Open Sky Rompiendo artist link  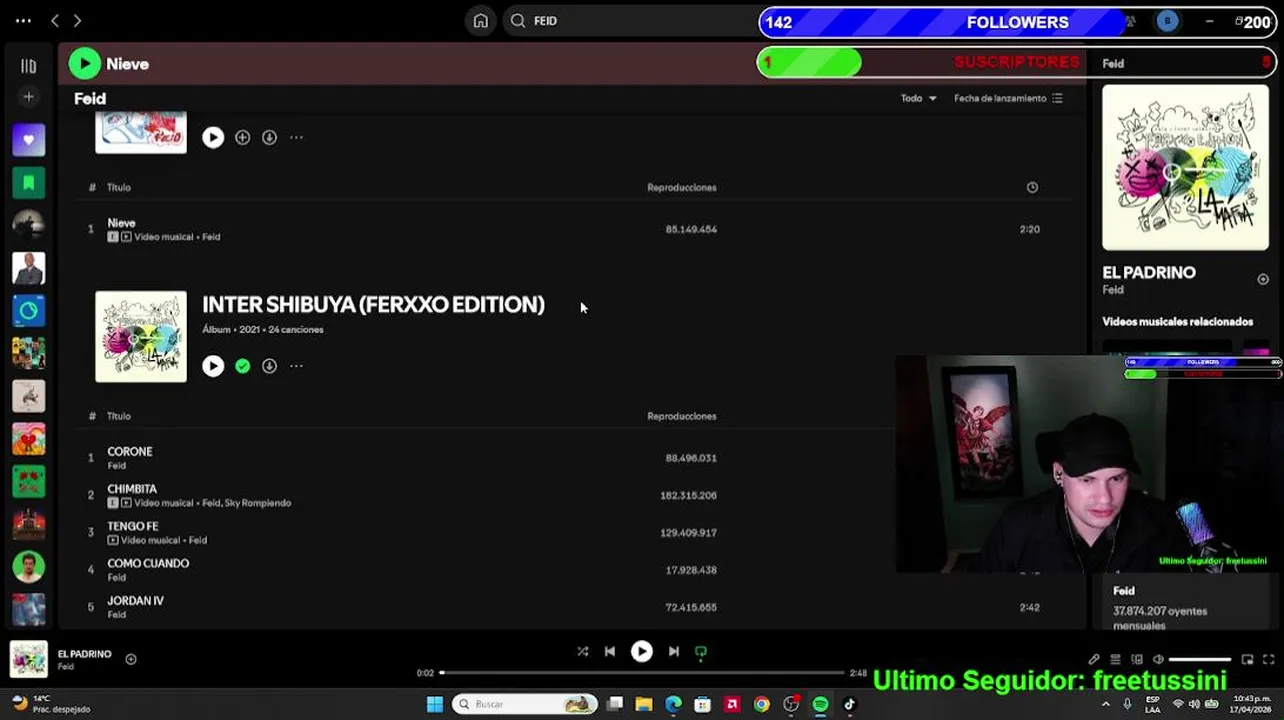[x=258, y=503]
